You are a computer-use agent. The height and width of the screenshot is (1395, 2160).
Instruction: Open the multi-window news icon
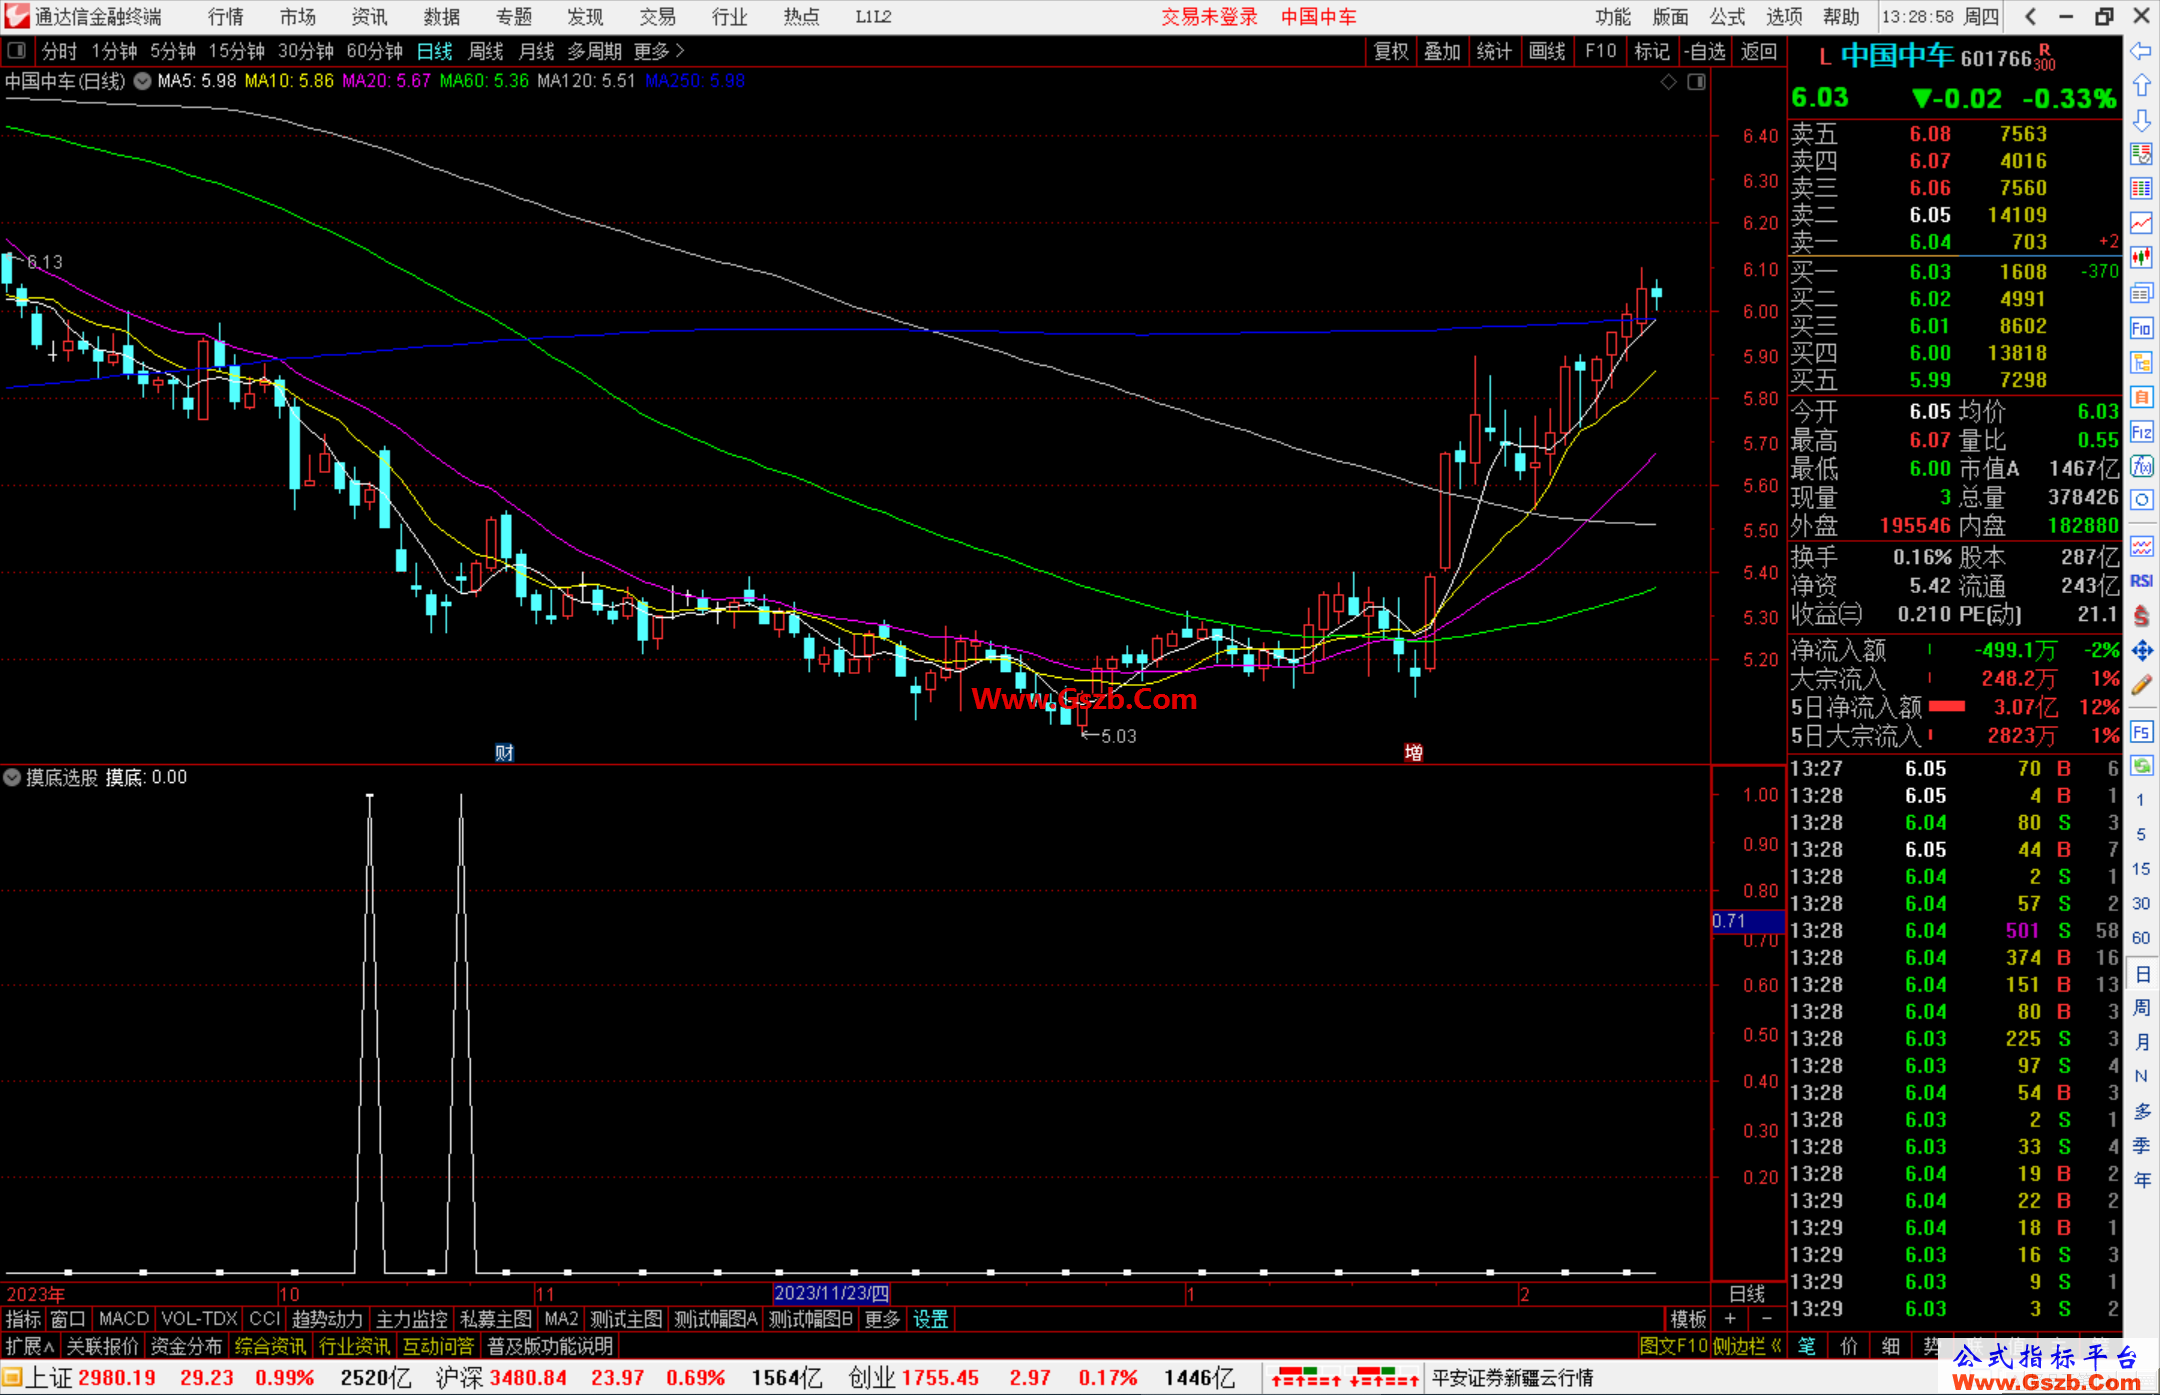2141,293
